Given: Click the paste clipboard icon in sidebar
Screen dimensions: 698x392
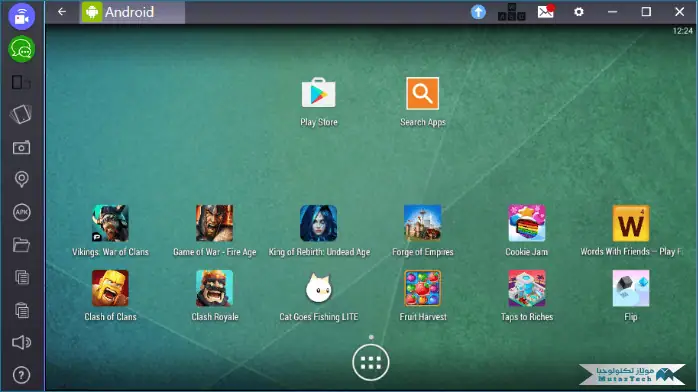Looking at the screenshot, I should click(21, 310).
